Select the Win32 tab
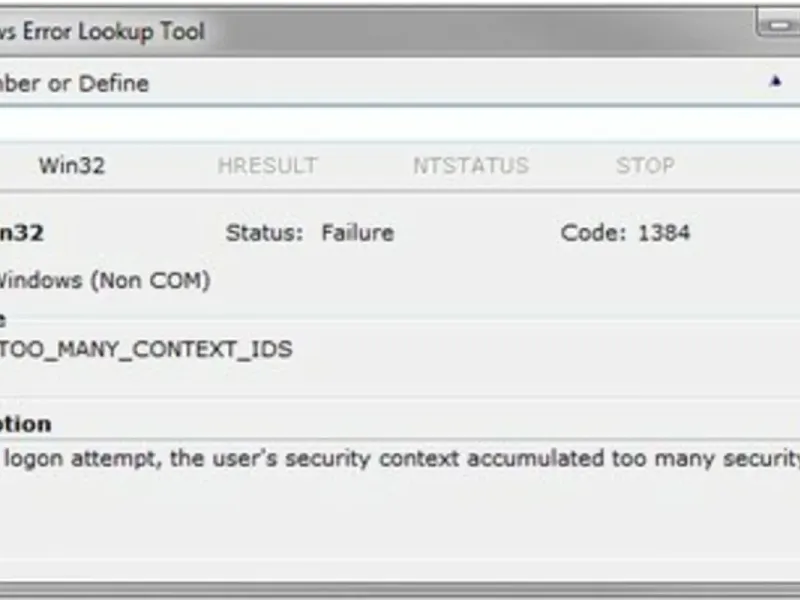 [71, 166]
